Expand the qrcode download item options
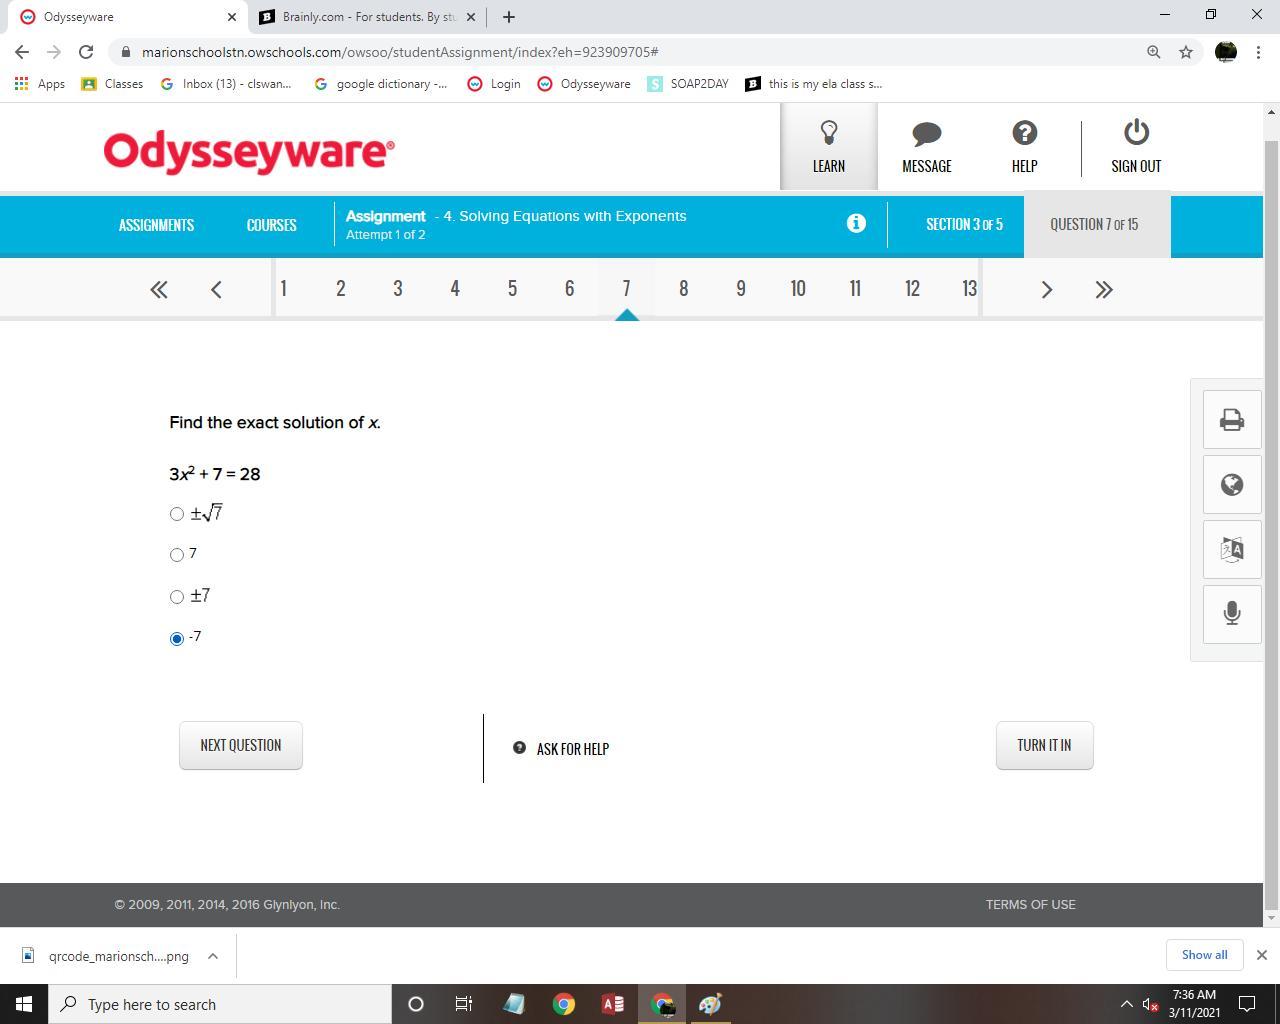This screenshot has width=1280, height=1024. click(x=213, y=956)
